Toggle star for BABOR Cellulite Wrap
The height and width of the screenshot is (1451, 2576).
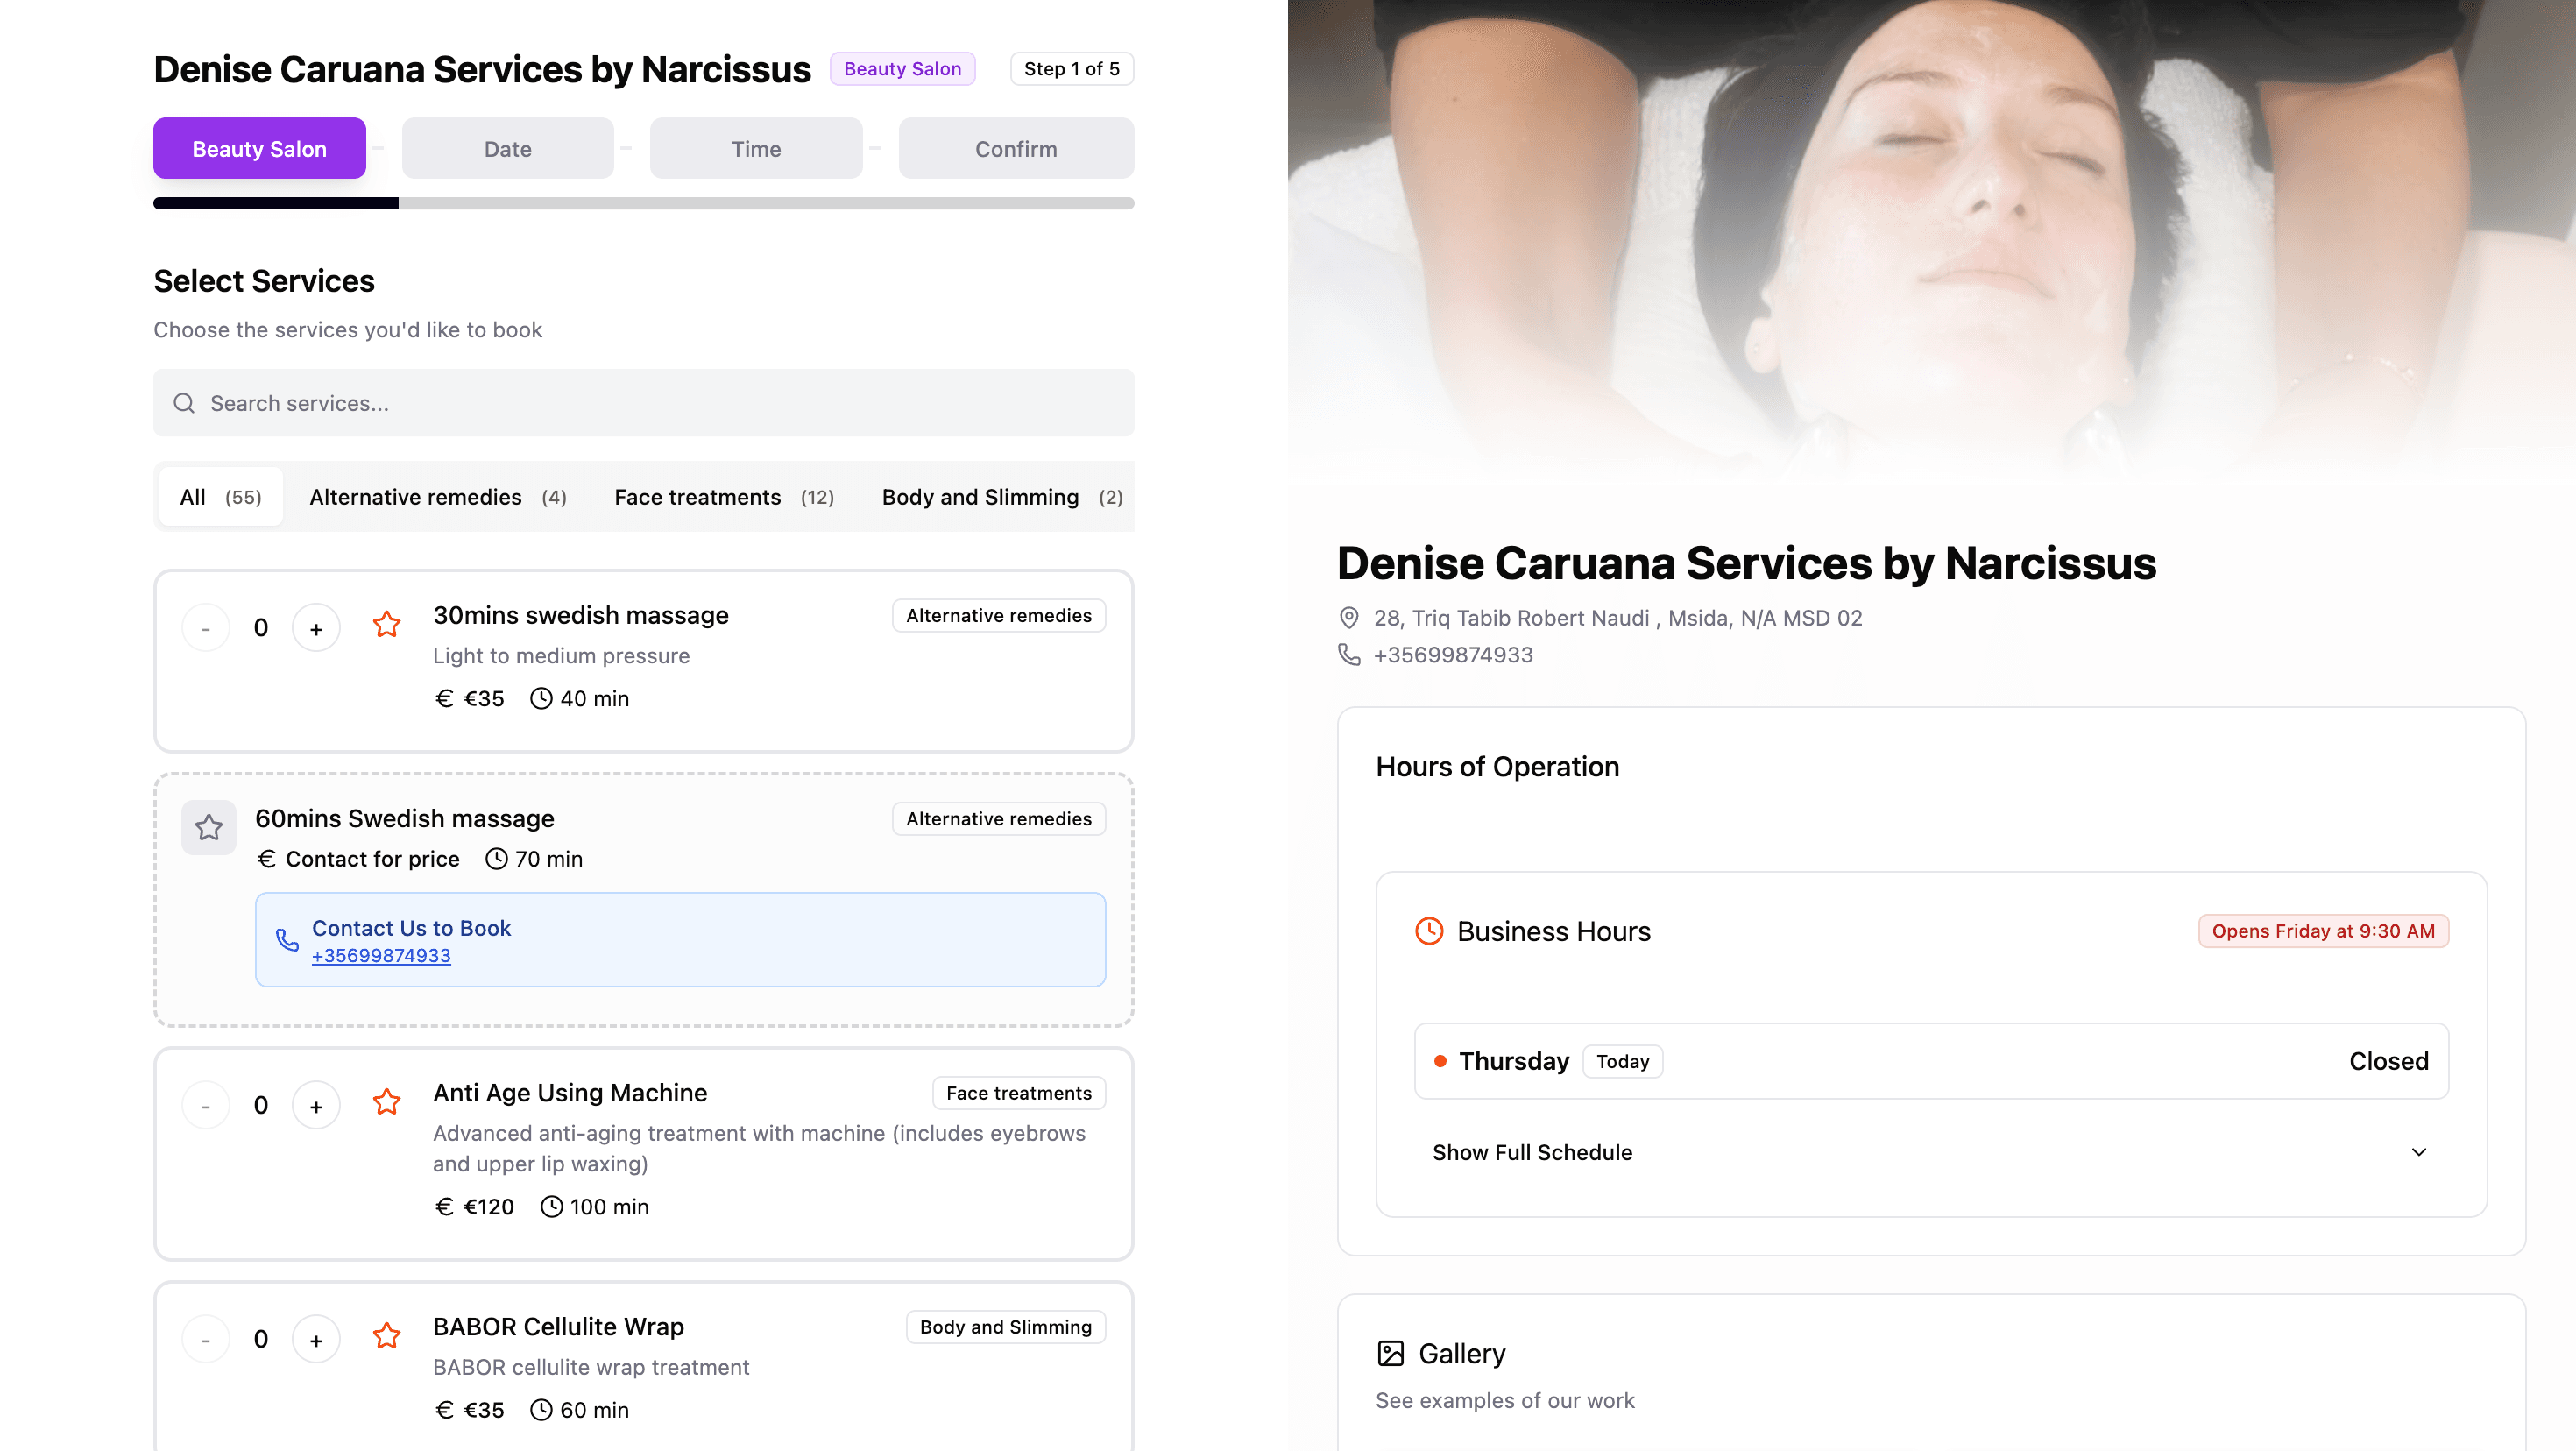(386, 1336)
